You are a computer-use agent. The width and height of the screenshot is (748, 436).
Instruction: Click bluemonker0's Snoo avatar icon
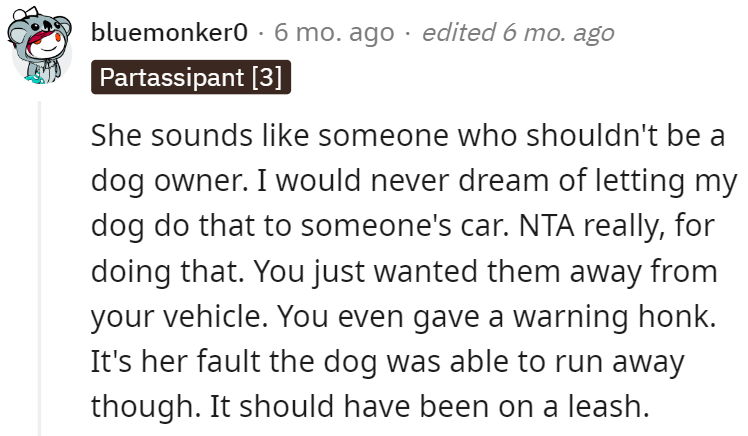click(40, 51)
